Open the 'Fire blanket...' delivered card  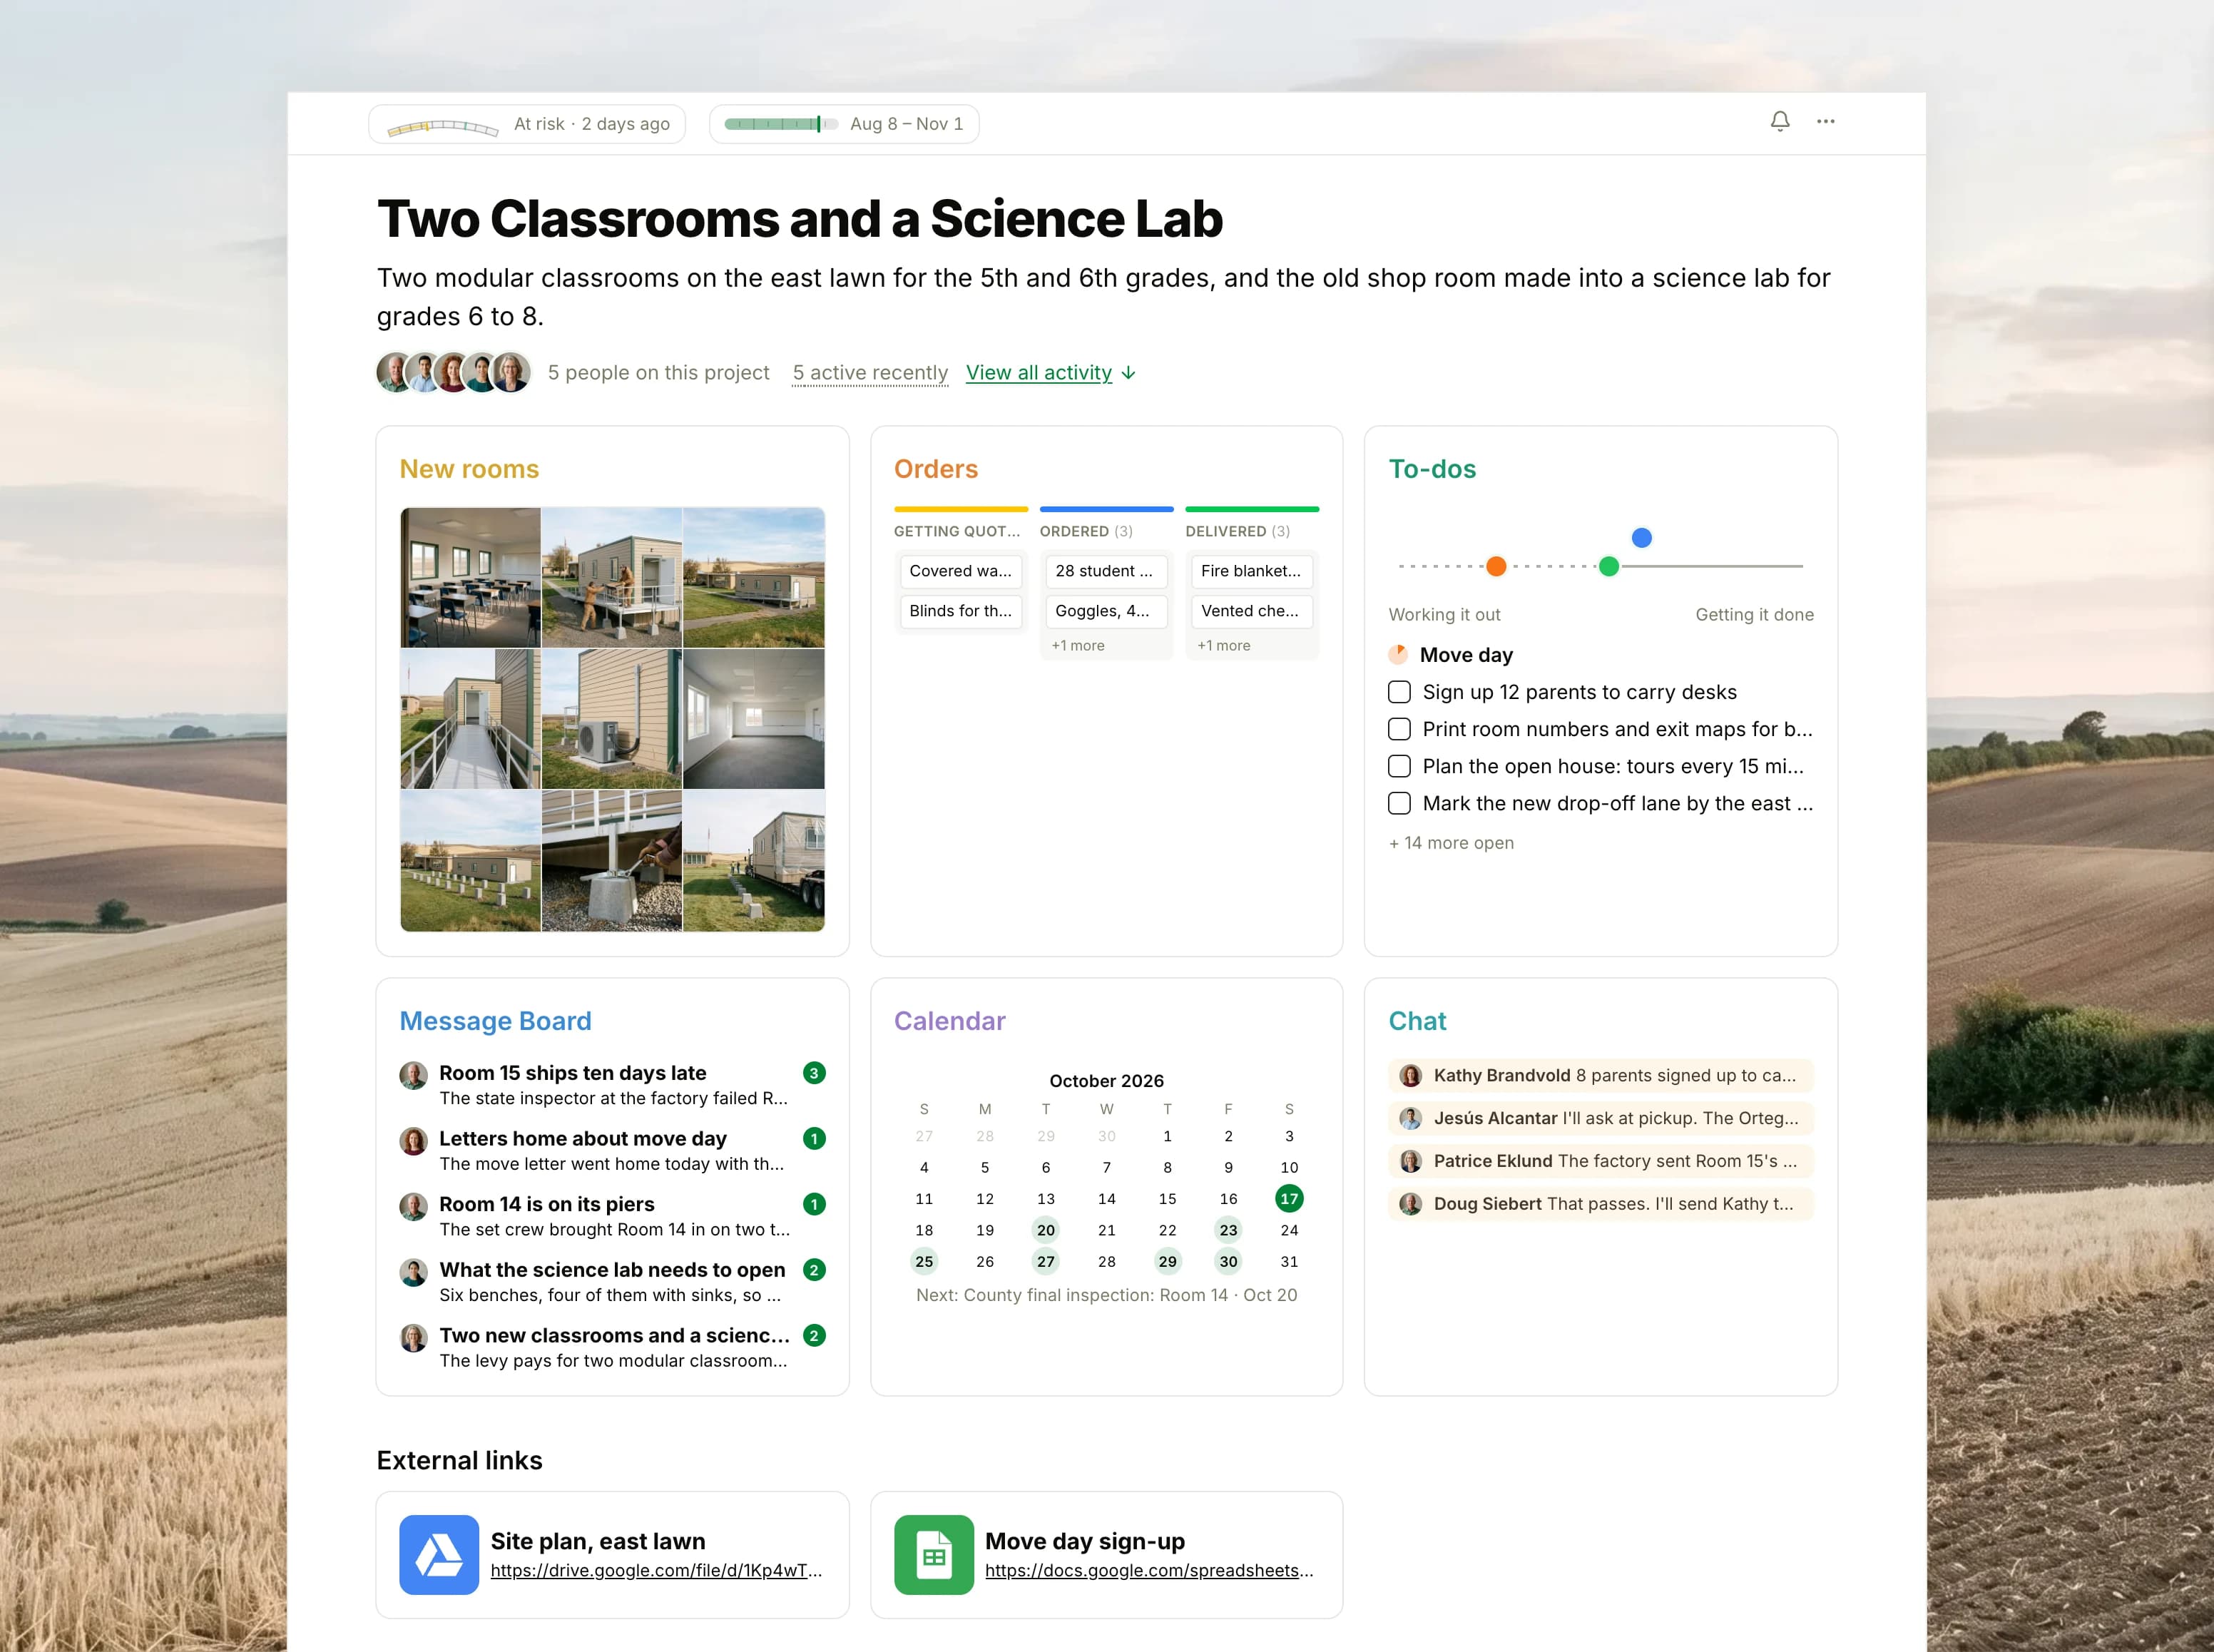tap(1251, 571)
